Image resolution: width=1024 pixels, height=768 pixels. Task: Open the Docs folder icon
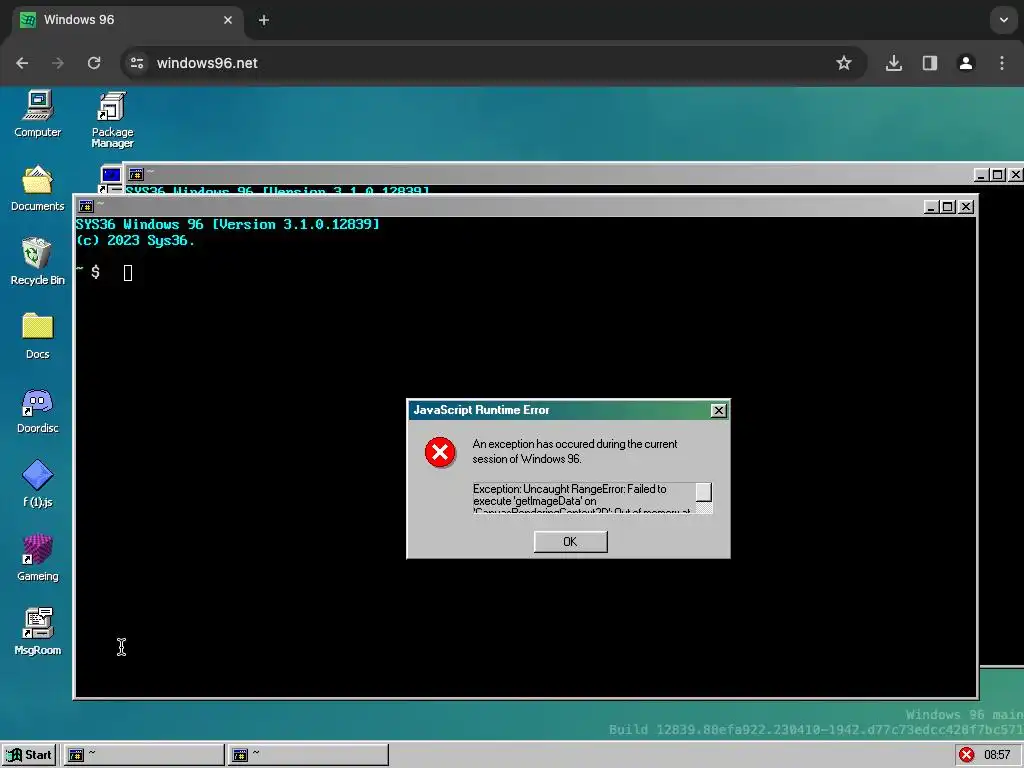[37, 336]
